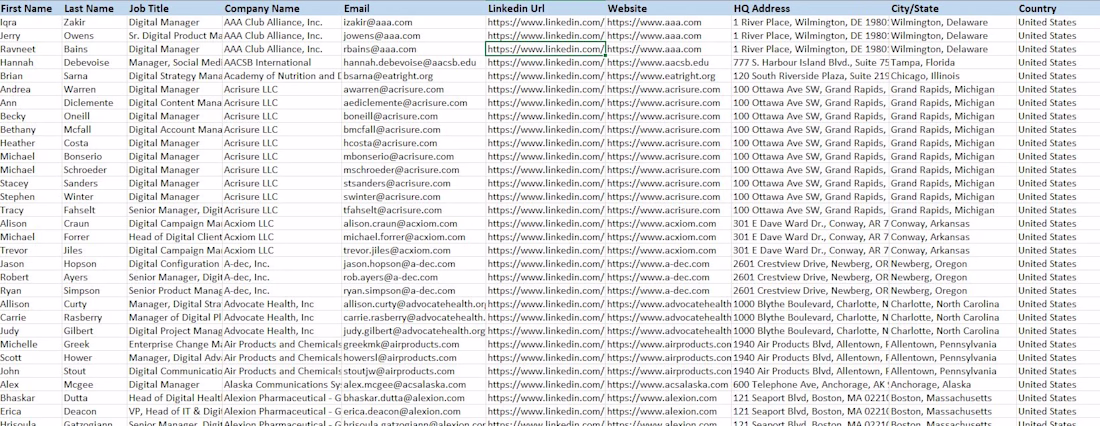Select the alison.craun@acxiom.com cell
The width and height of the screenshot is (1100, 426).
[414, 223]
